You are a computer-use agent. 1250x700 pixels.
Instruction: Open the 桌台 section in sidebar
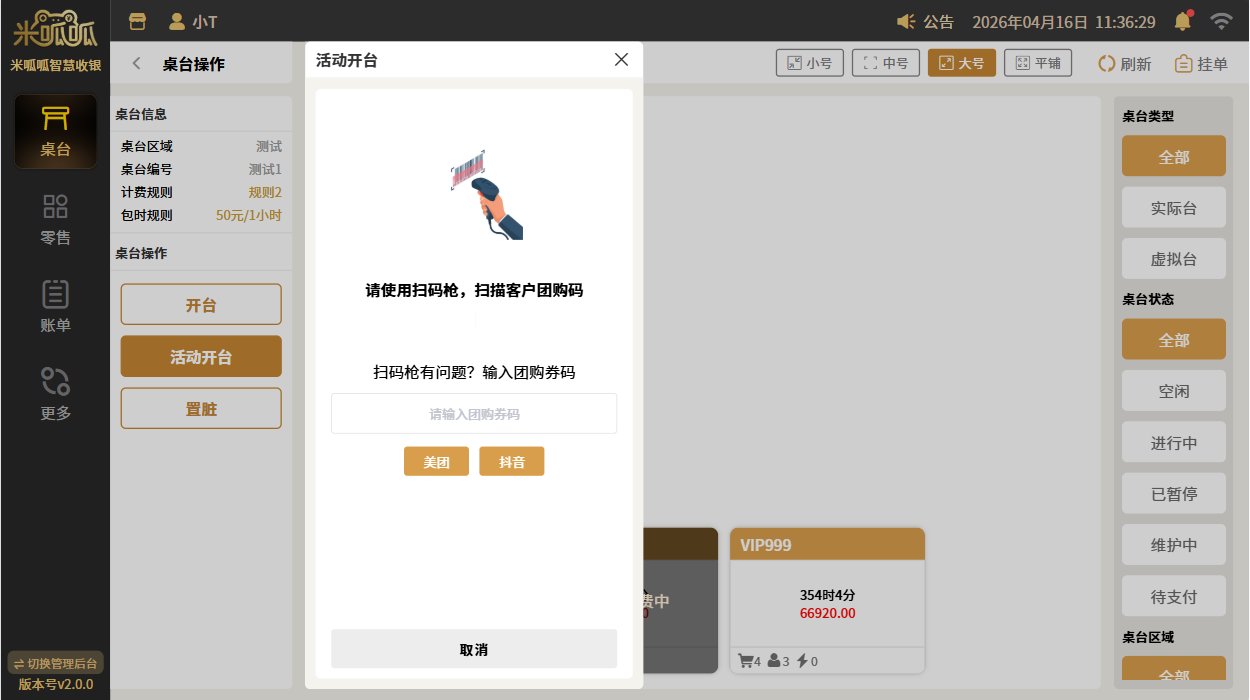(55, 132)
